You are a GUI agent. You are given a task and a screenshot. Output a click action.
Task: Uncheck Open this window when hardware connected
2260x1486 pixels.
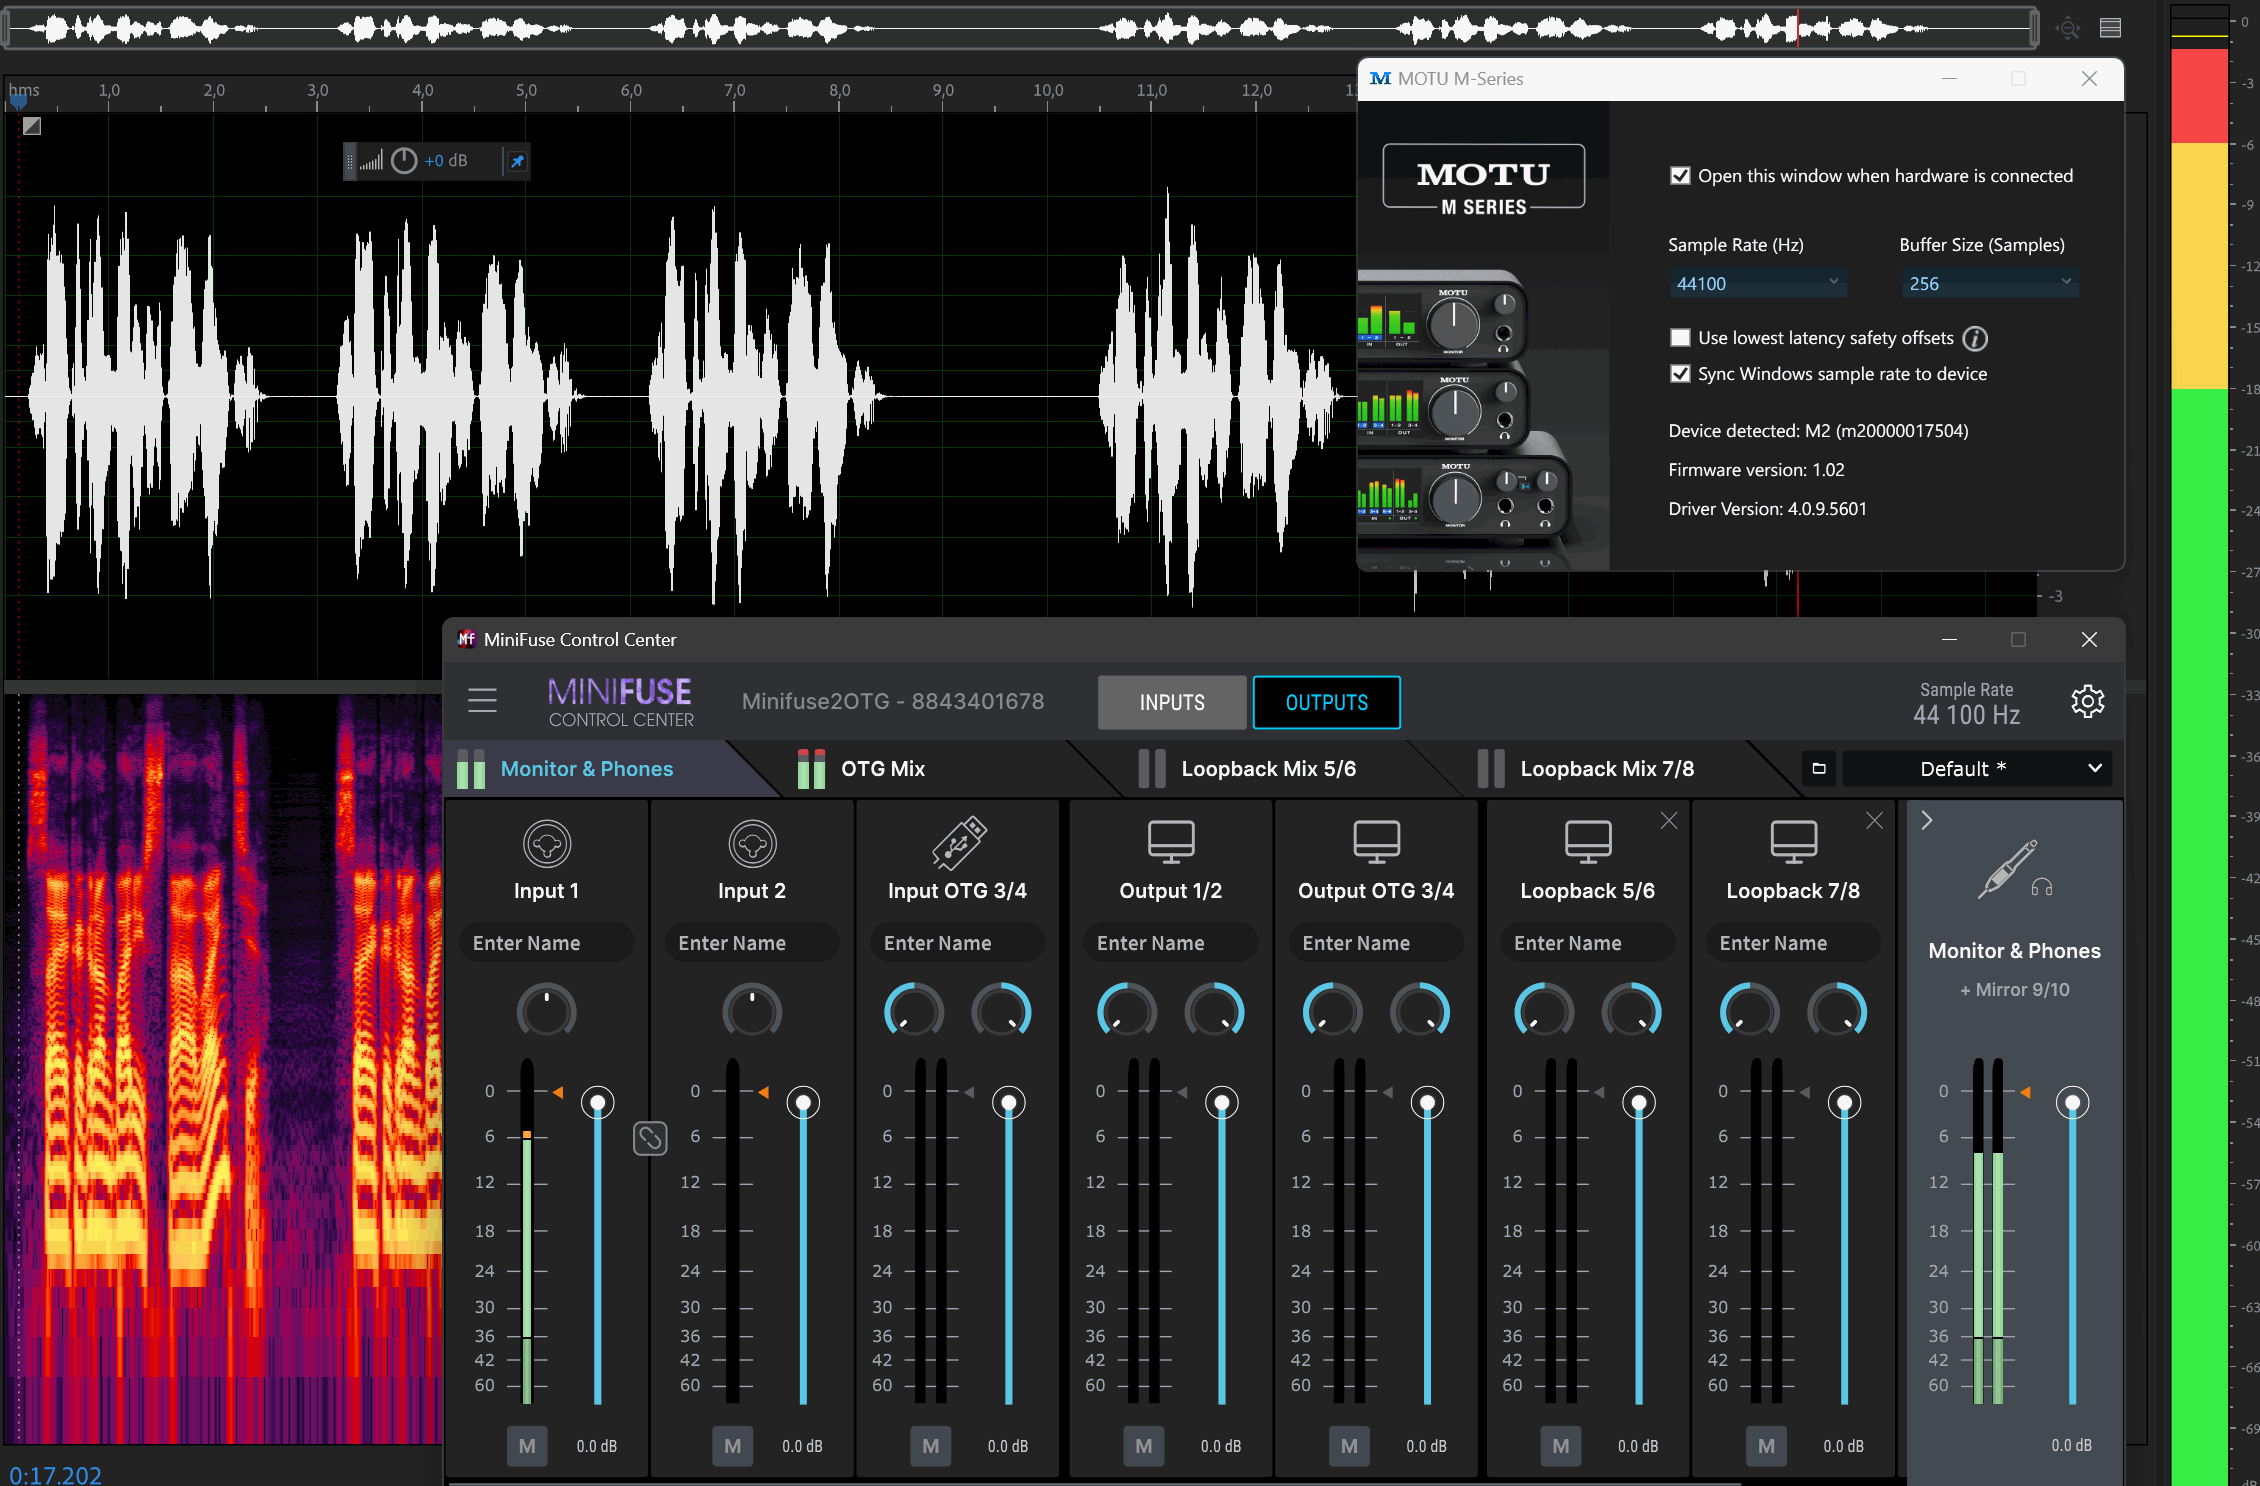tap(1681, 176)
